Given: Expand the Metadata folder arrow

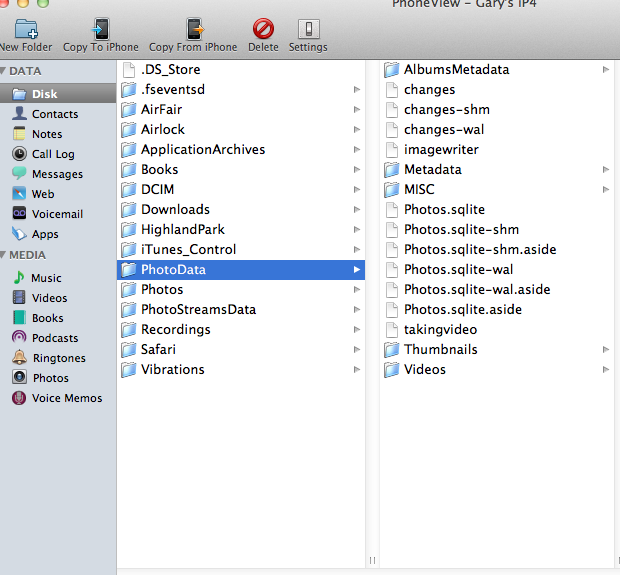Looking at the screenshot, I should click(605, 170).
